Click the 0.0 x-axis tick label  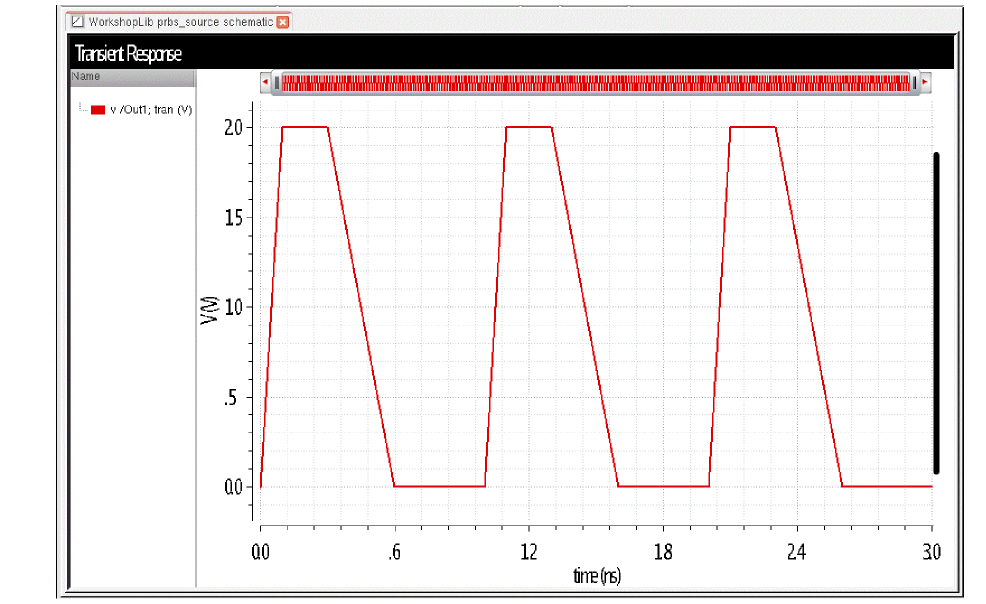[260, 552]
